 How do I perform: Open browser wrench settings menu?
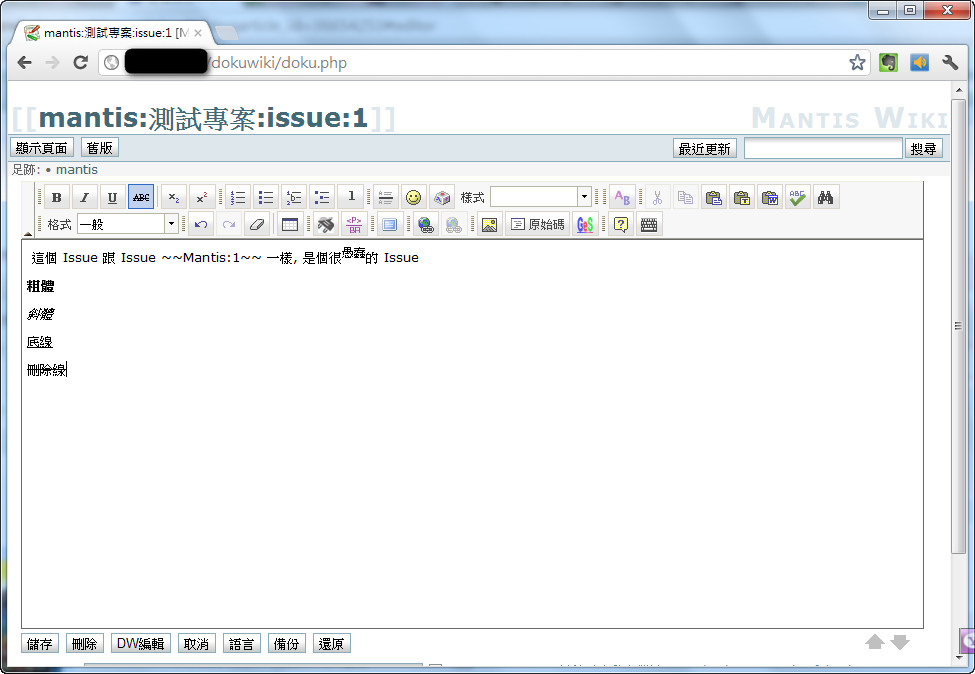[x=950, y=62]
